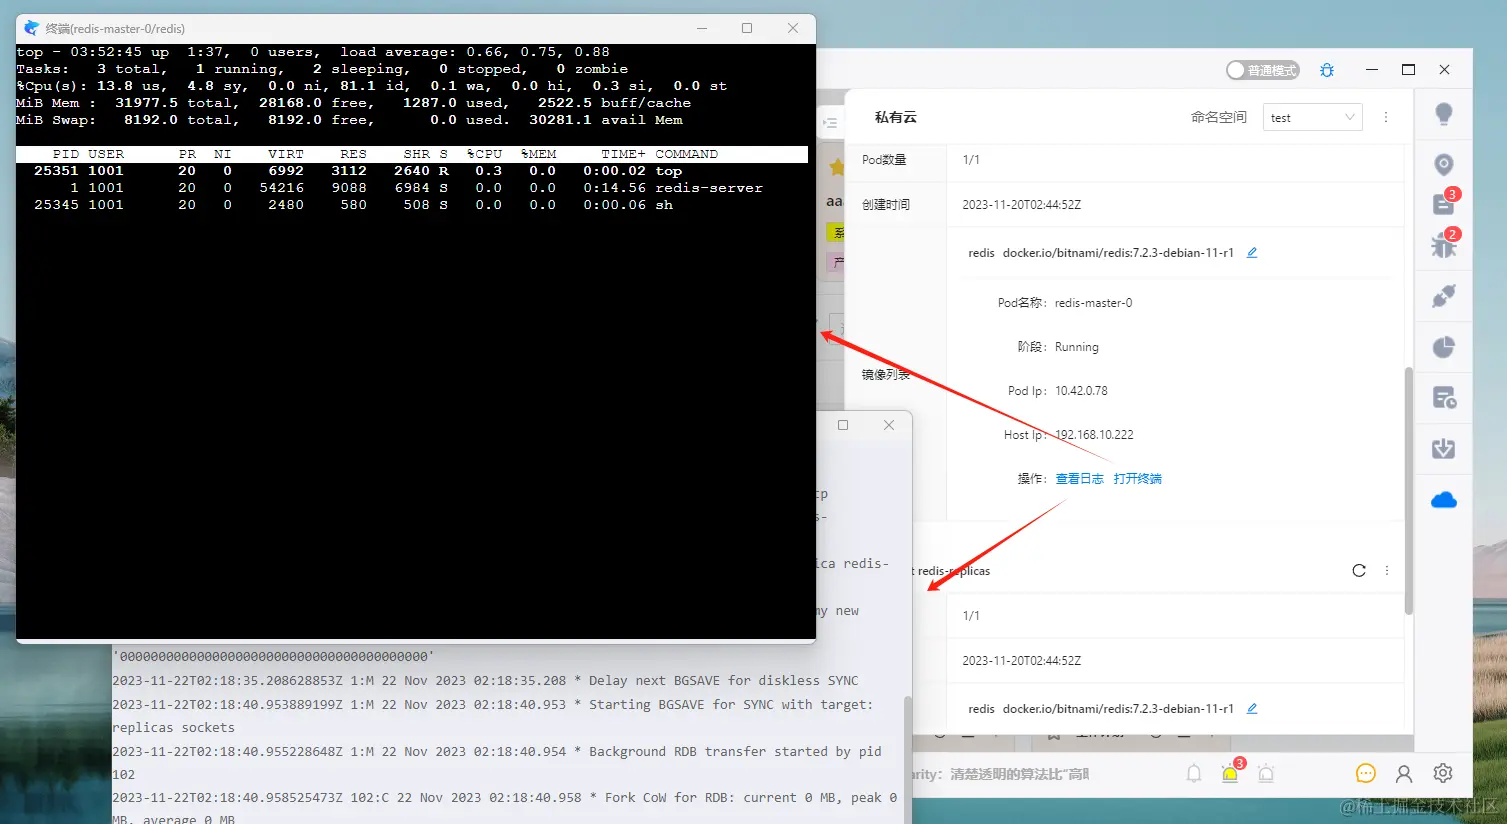Click the location pin icon in right sidebar
The width and height of the screenshot is (1507, 824).
click(x=1444, y=165)
